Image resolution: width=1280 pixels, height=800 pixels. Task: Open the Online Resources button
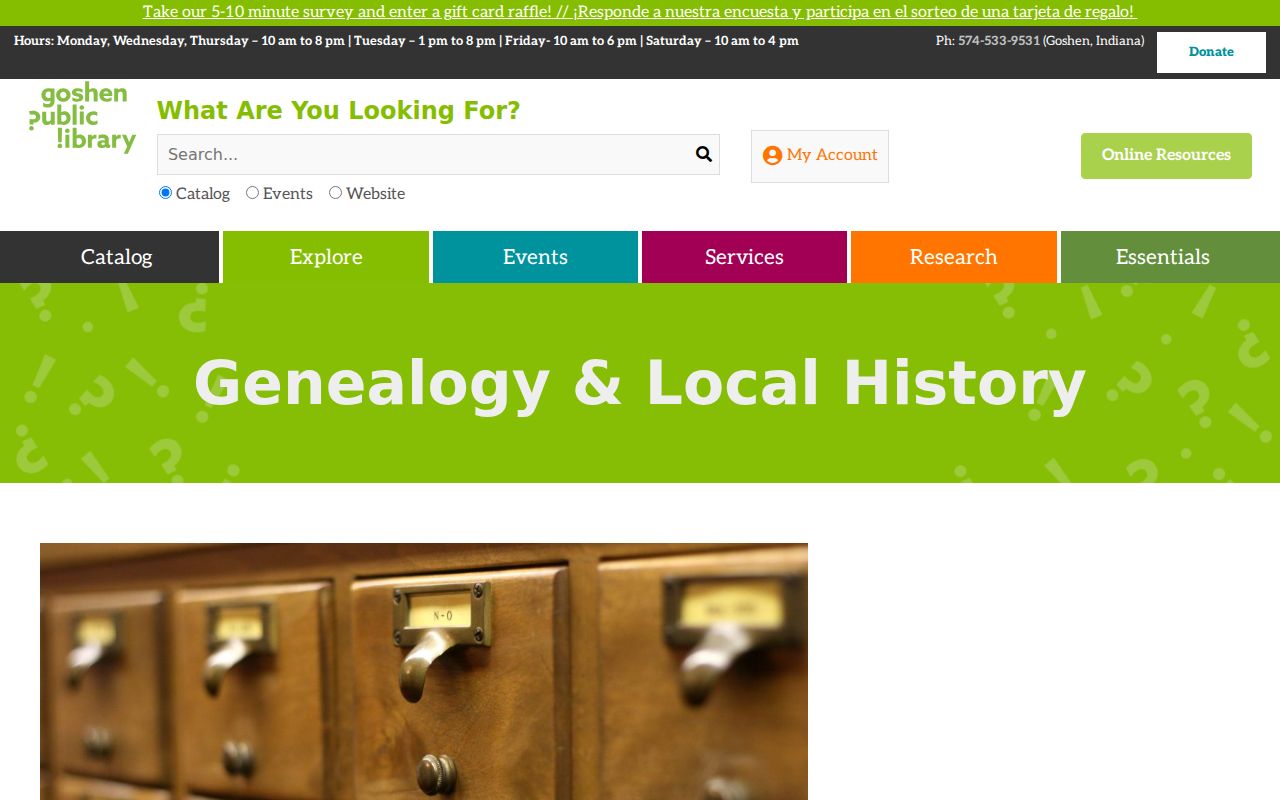[x=1166, y=156]
